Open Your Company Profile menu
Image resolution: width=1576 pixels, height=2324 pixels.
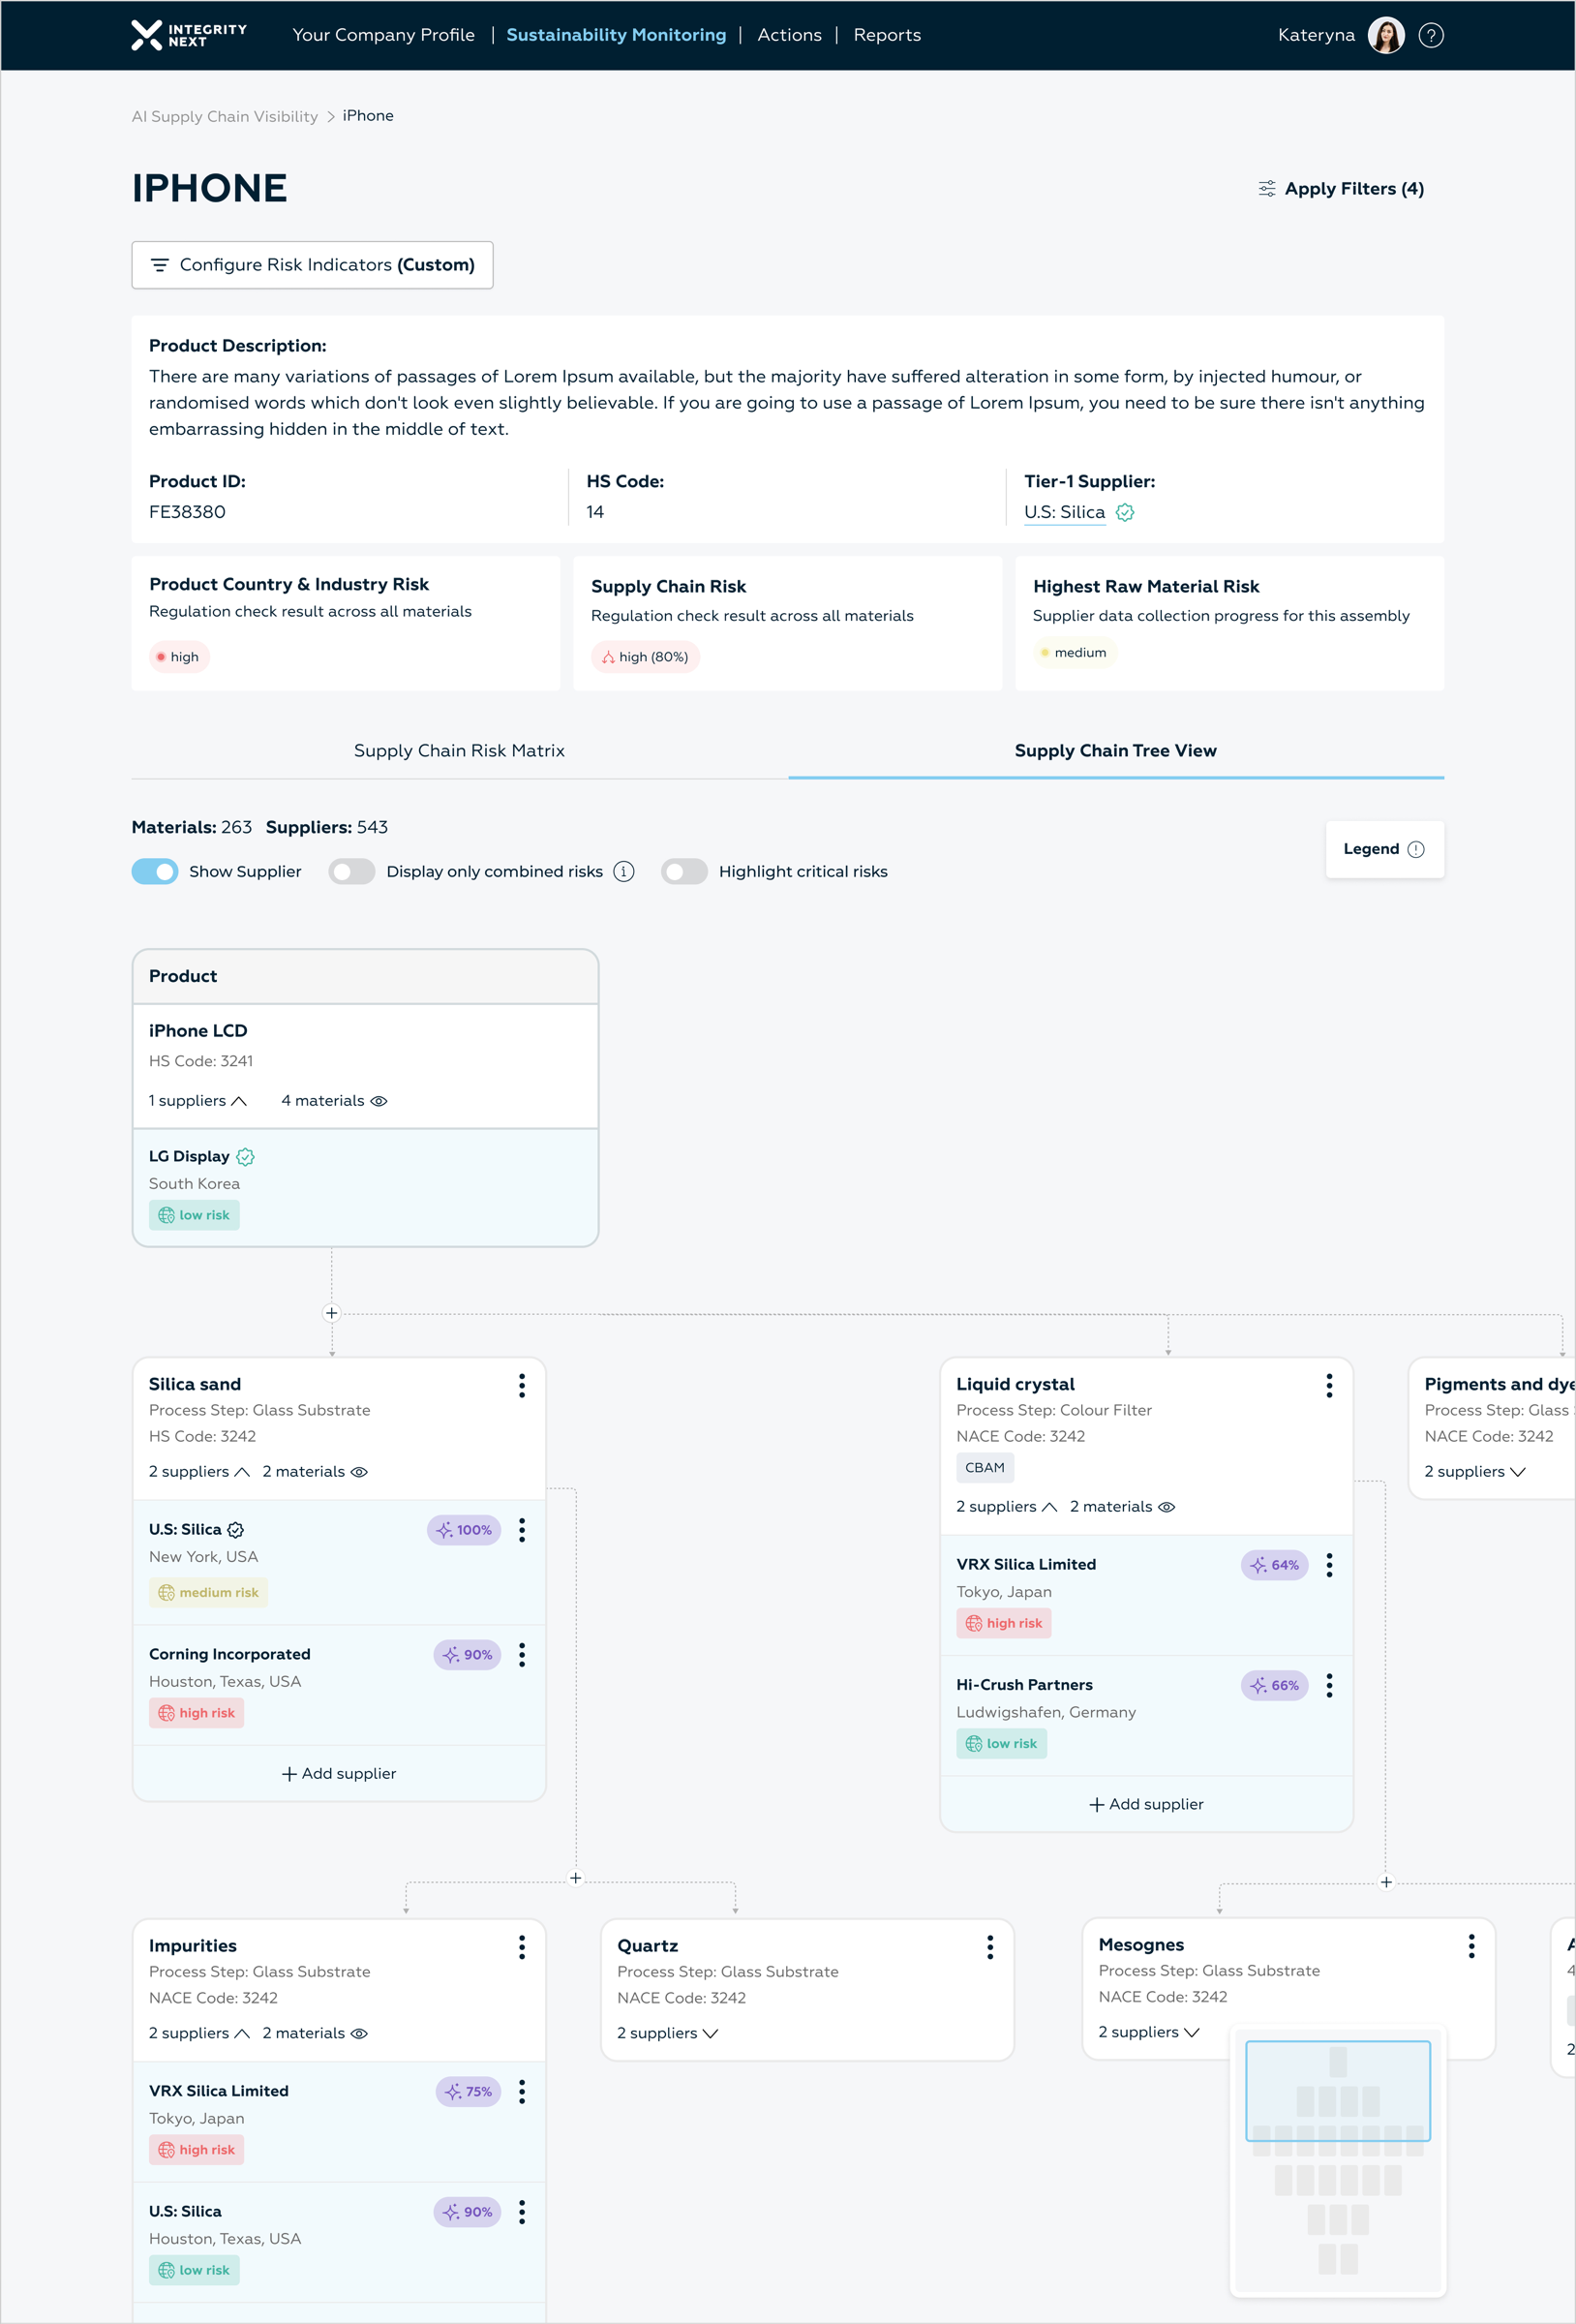click(383, 35)
